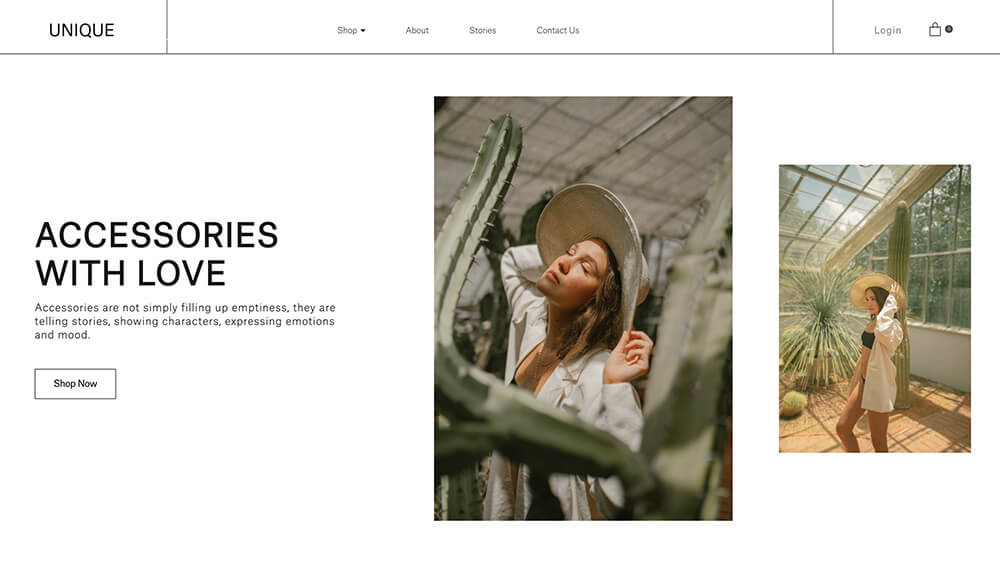Open the shopping bag cart icon
The height and width of the screenshot is (570, 1000).
934,29
